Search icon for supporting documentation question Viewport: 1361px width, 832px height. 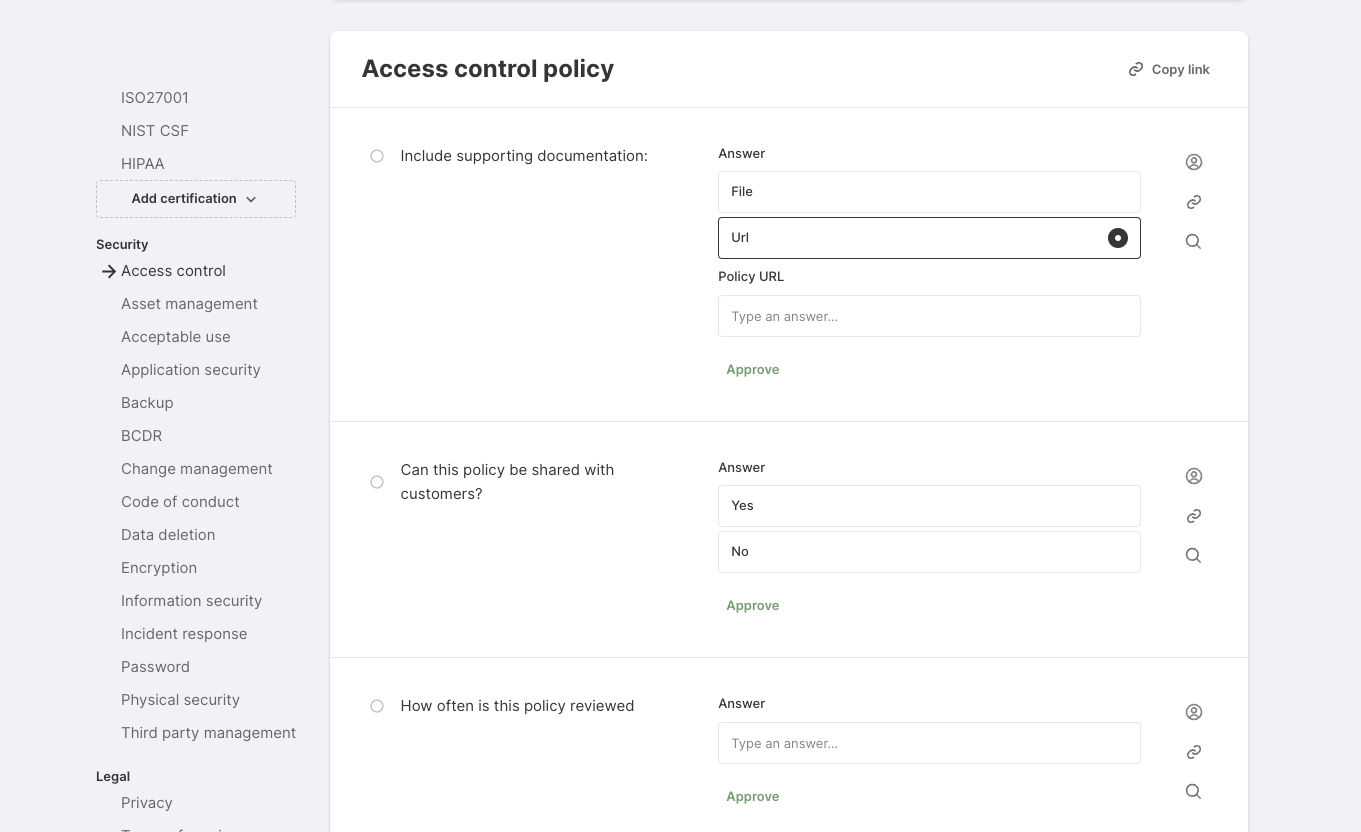pyautogui.click(x=1193, y=241)
